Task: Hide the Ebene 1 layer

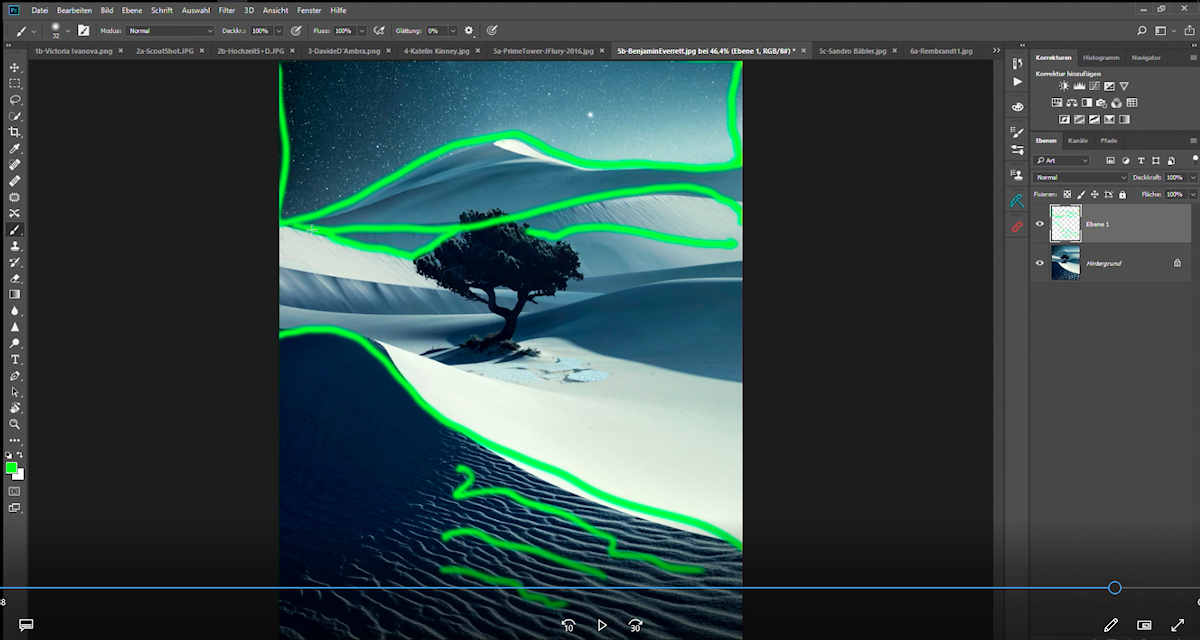Action: 1039,224
